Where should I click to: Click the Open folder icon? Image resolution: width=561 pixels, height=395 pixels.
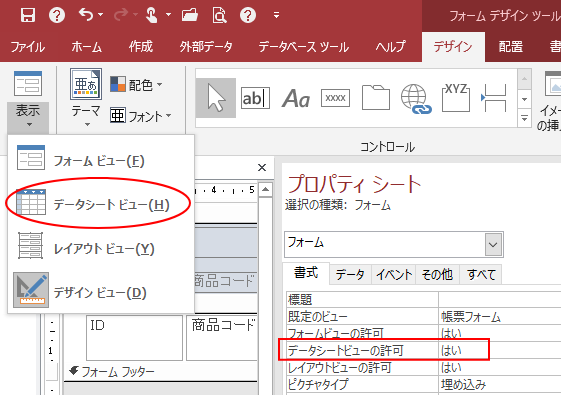coord(190,15)
